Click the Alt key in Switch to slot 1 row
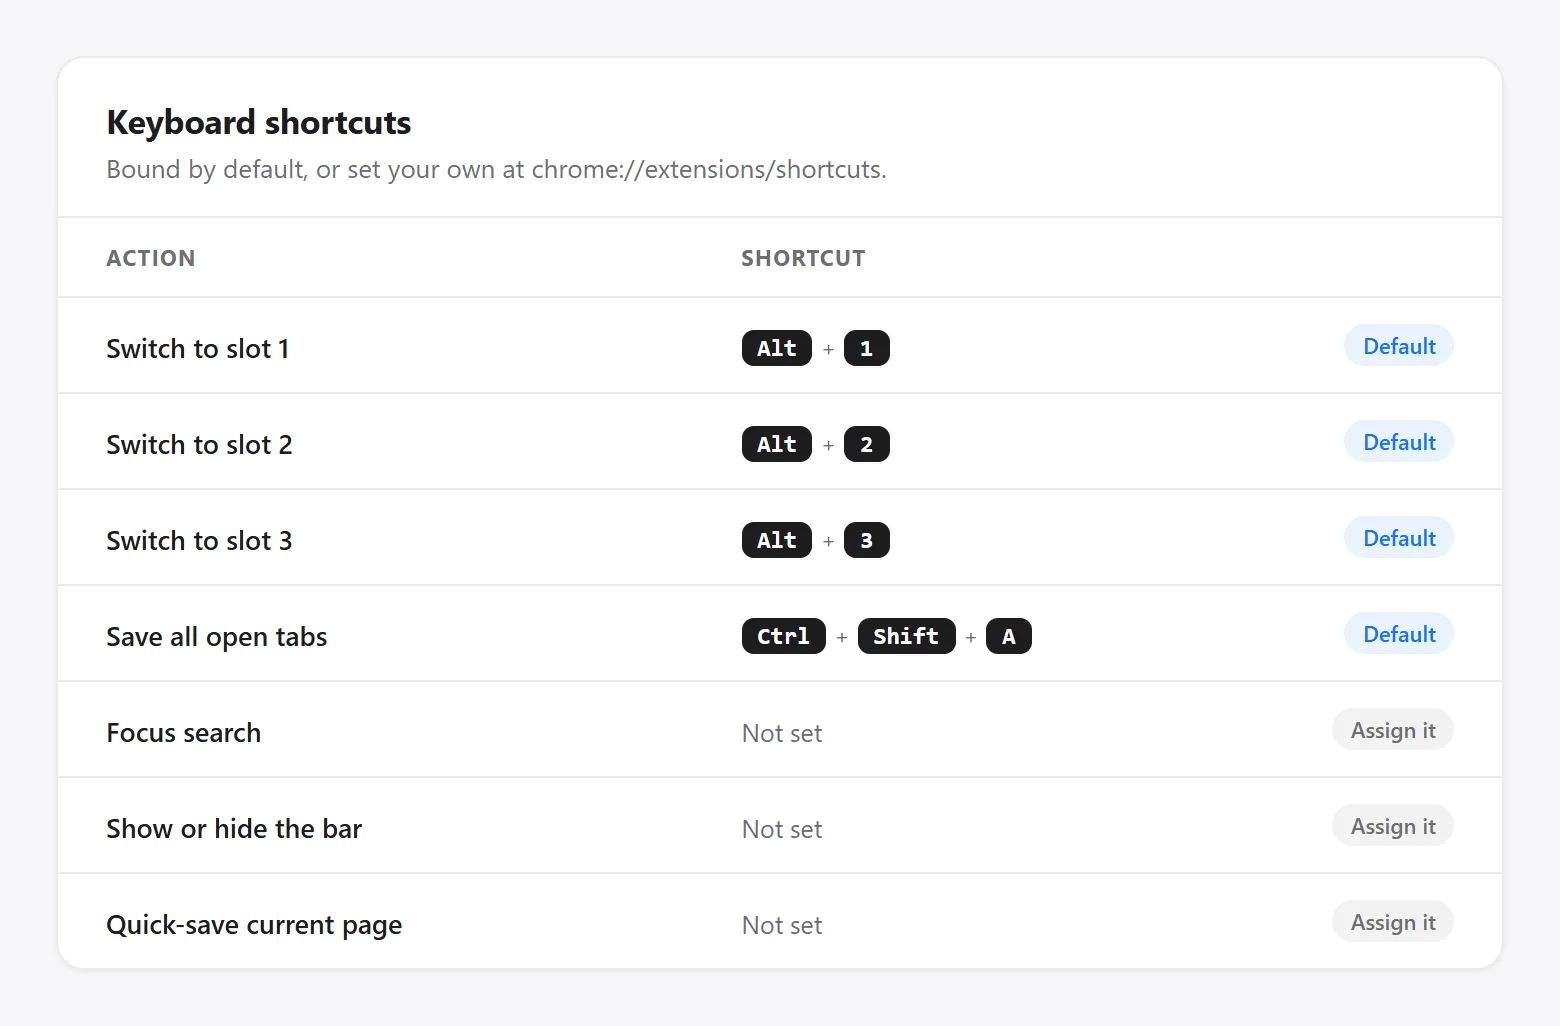Viewport: 1560px width, 1026px height. pyautogui.click(x=777, y=348)
